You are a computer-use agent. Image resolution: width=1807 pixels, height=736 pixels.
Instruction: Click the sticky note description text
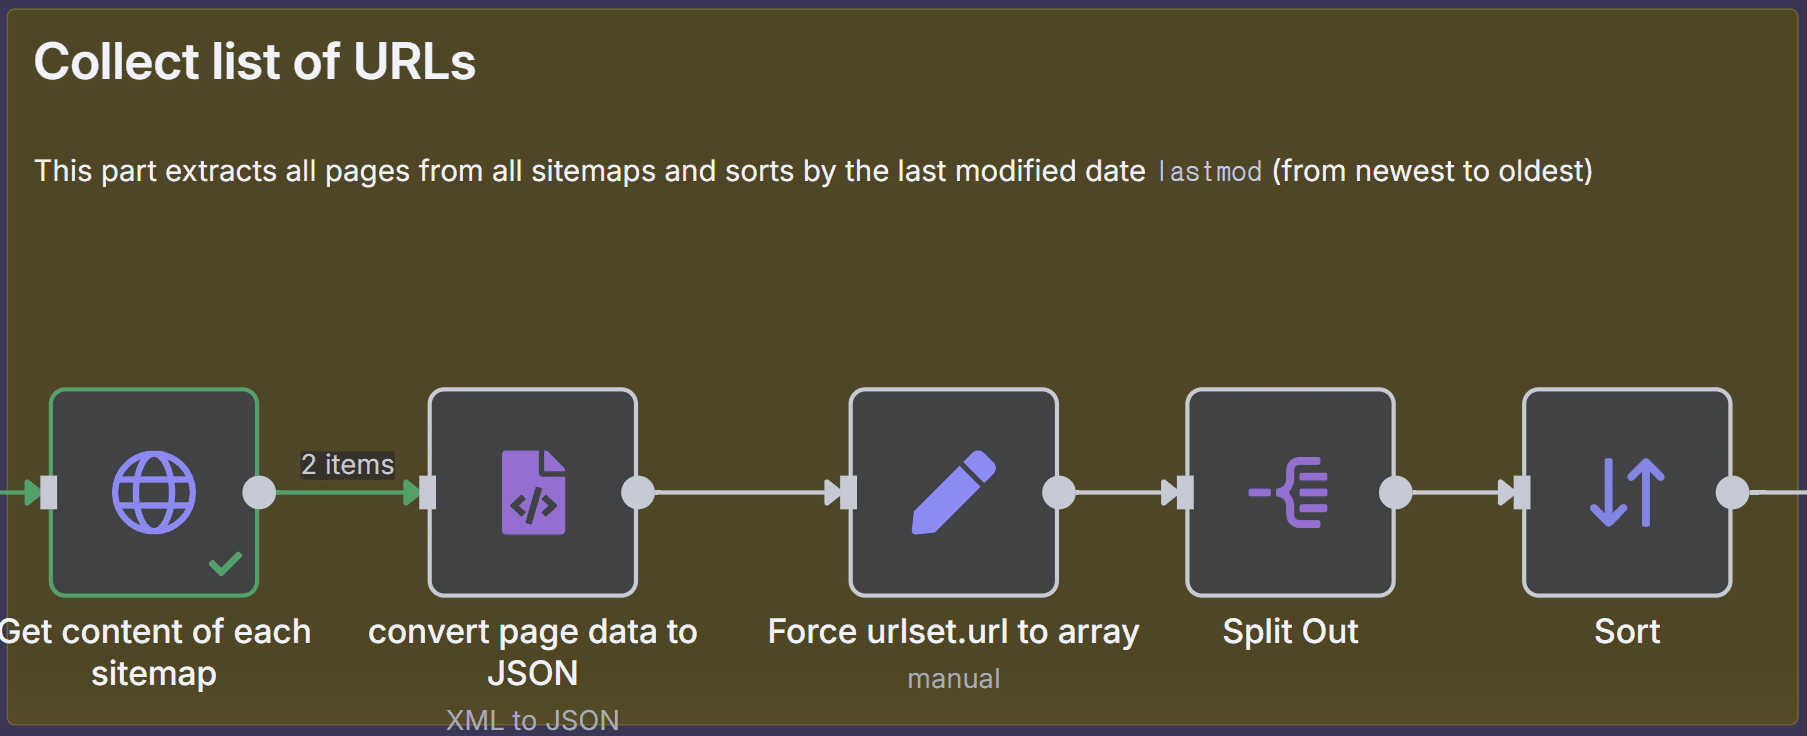point(813,171)
